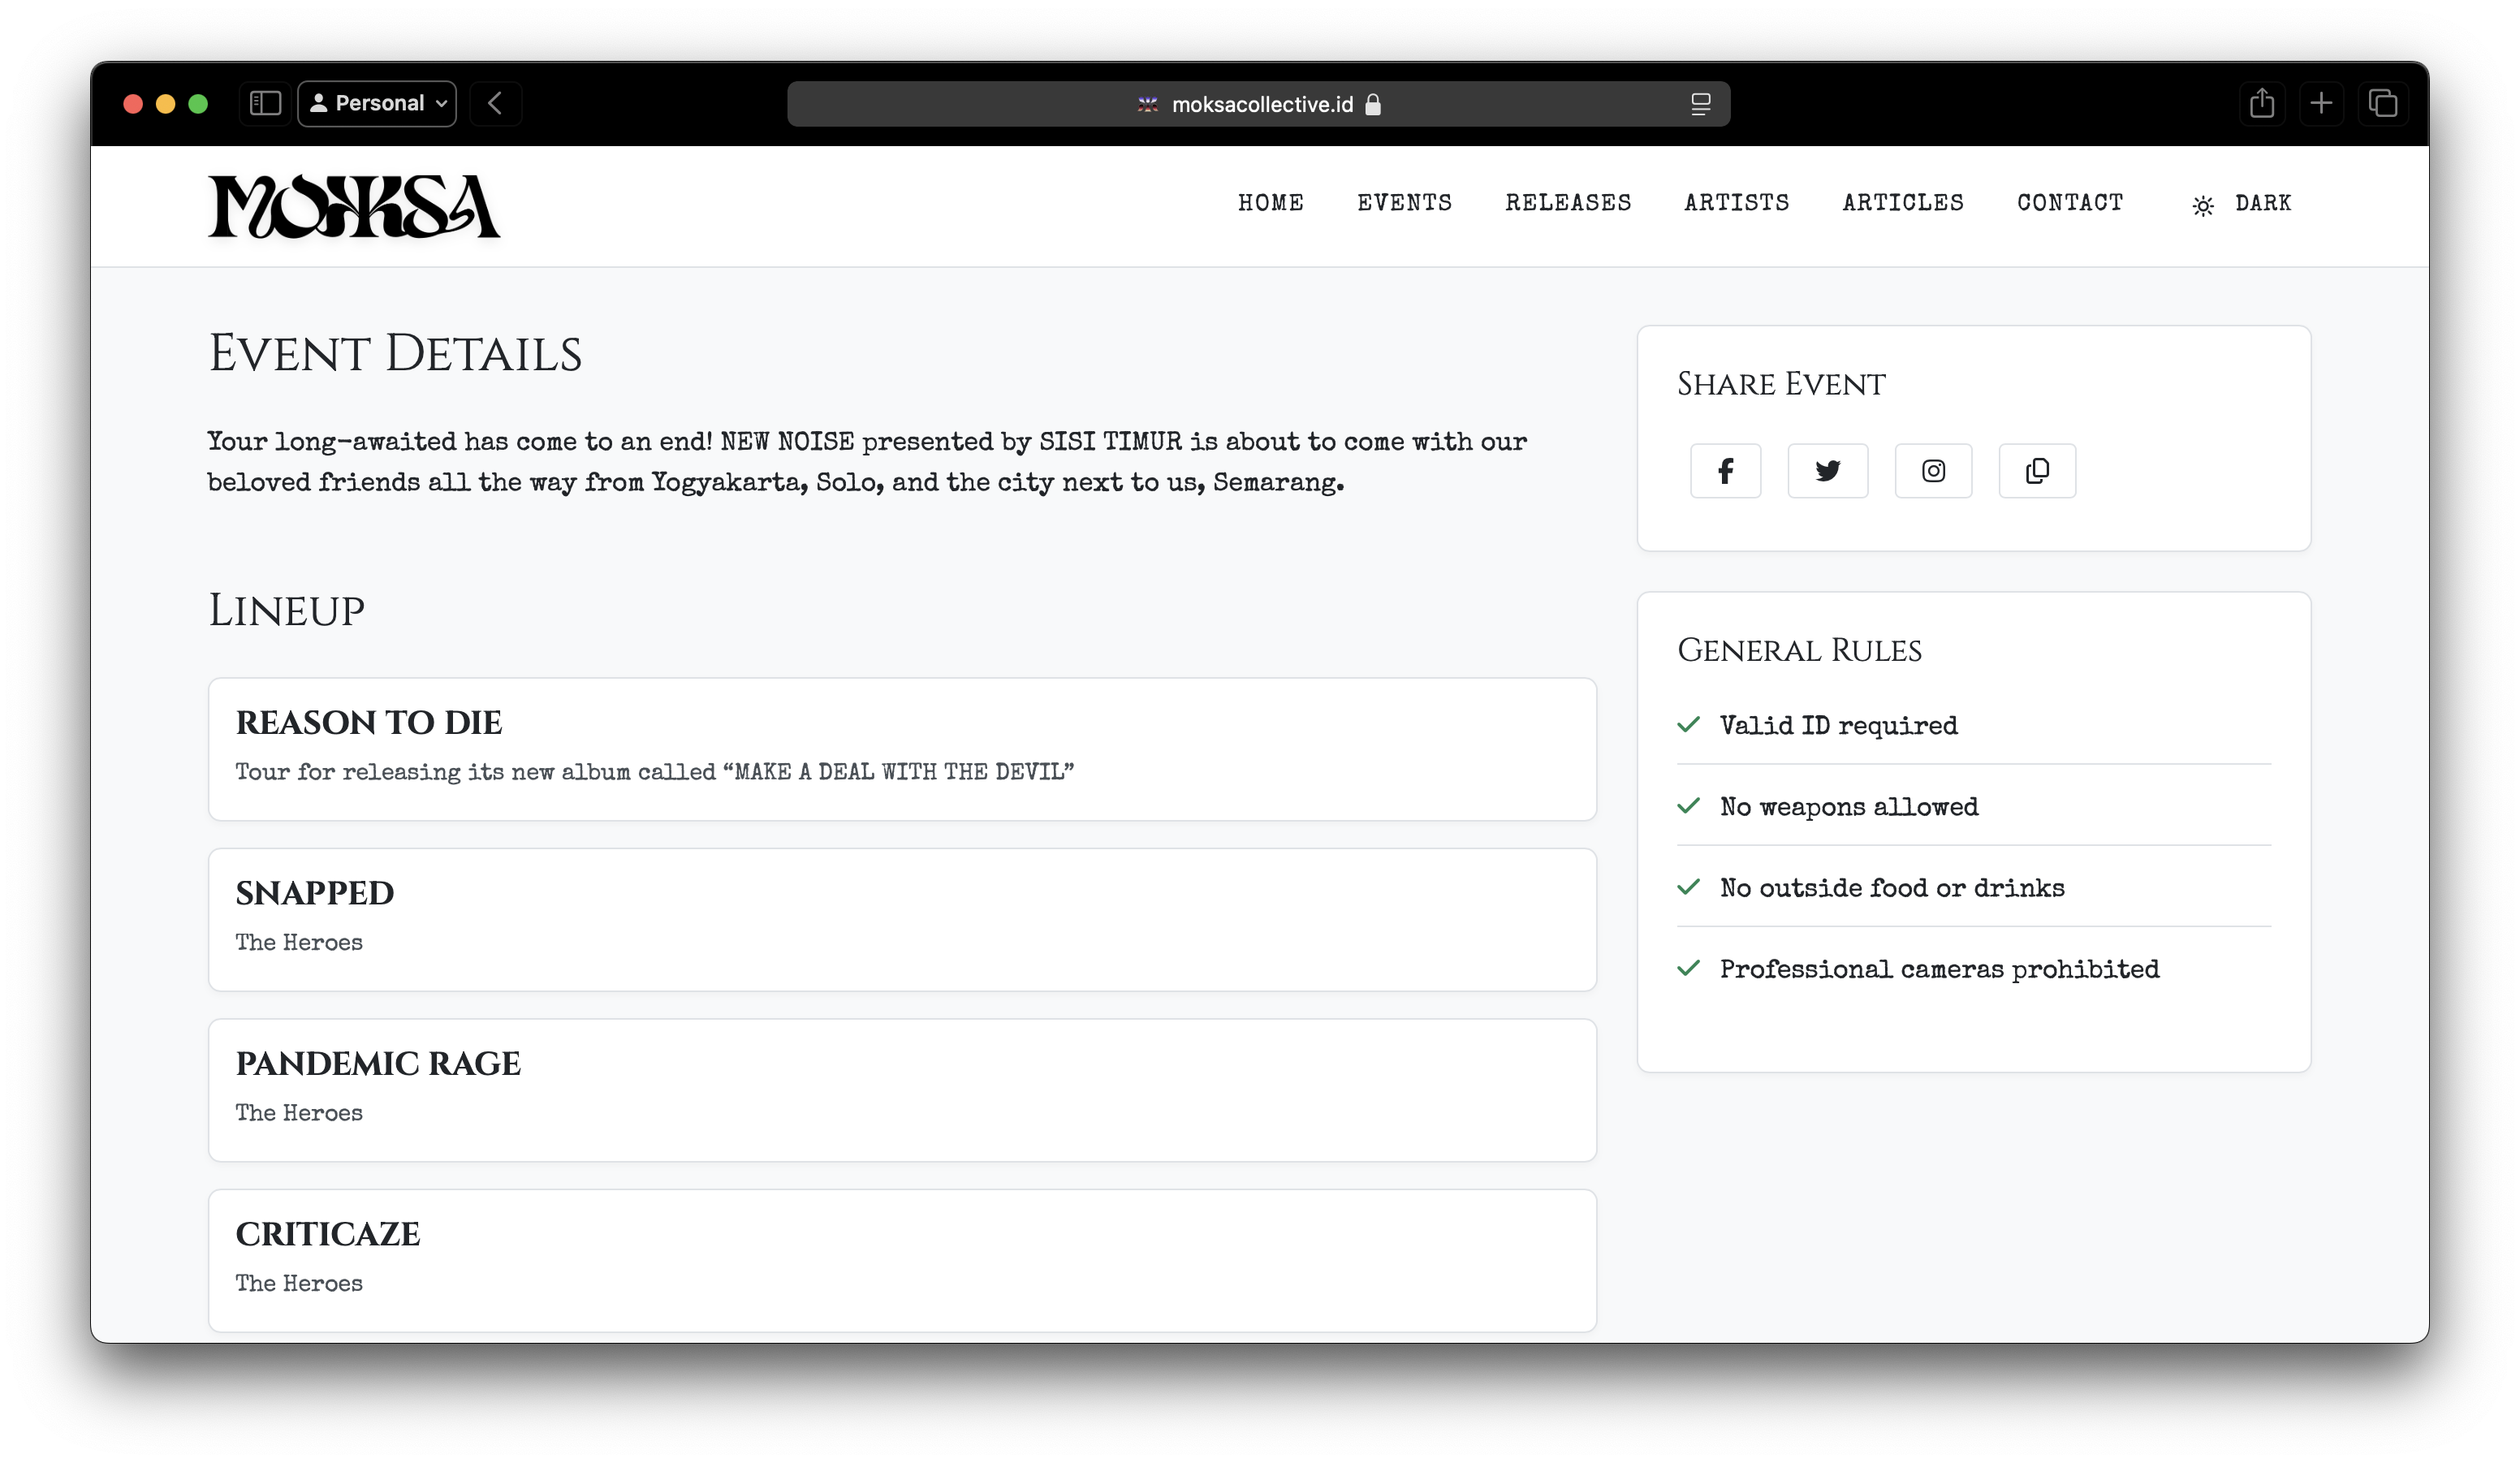This screenshot has width=2520, height=1463.
Task: Open the EVENTS menu item
Action: tap(1404, 203)
